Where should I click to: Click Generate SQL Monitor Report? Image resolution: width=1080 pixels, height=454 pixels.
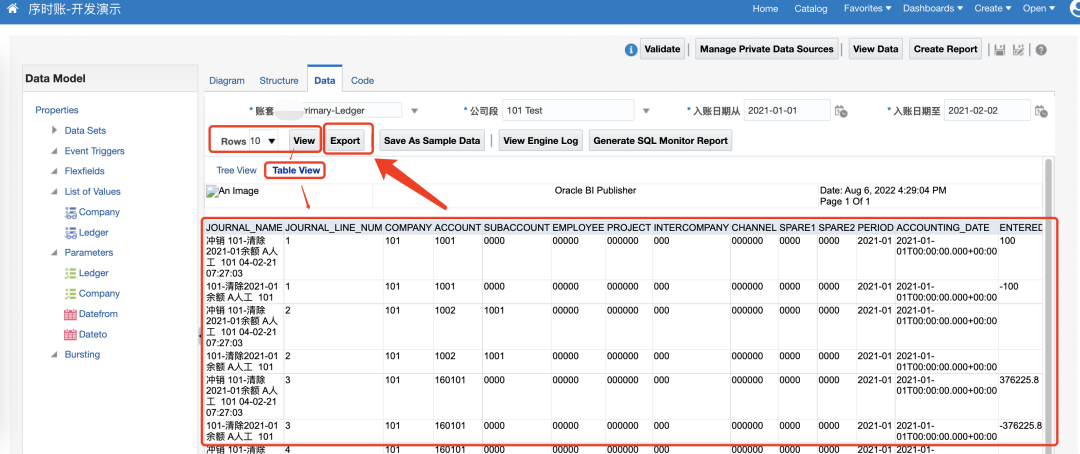tap(661, 141)
